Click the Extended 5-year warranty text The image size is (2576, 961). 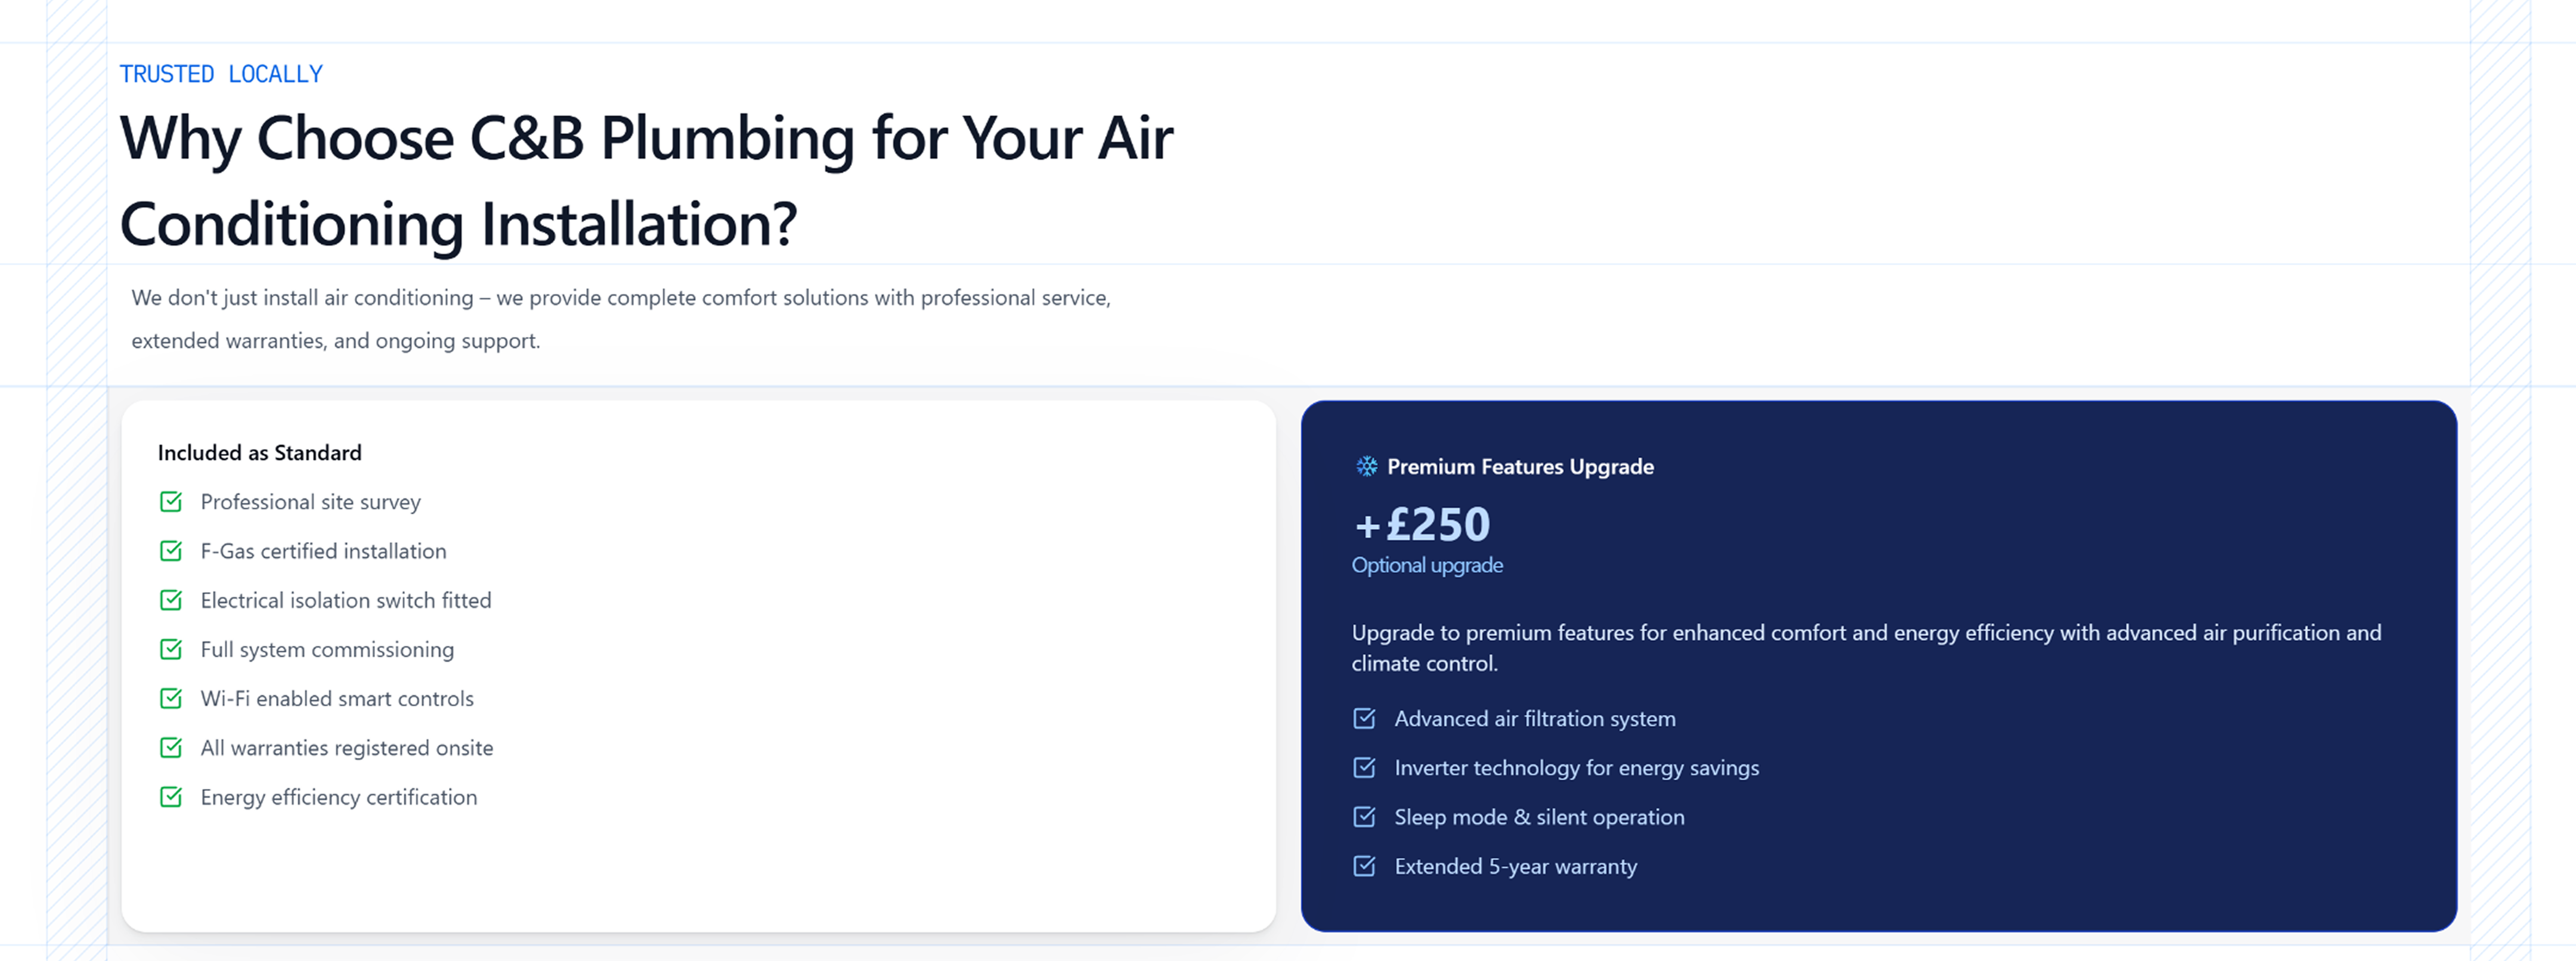[1516, 866]
